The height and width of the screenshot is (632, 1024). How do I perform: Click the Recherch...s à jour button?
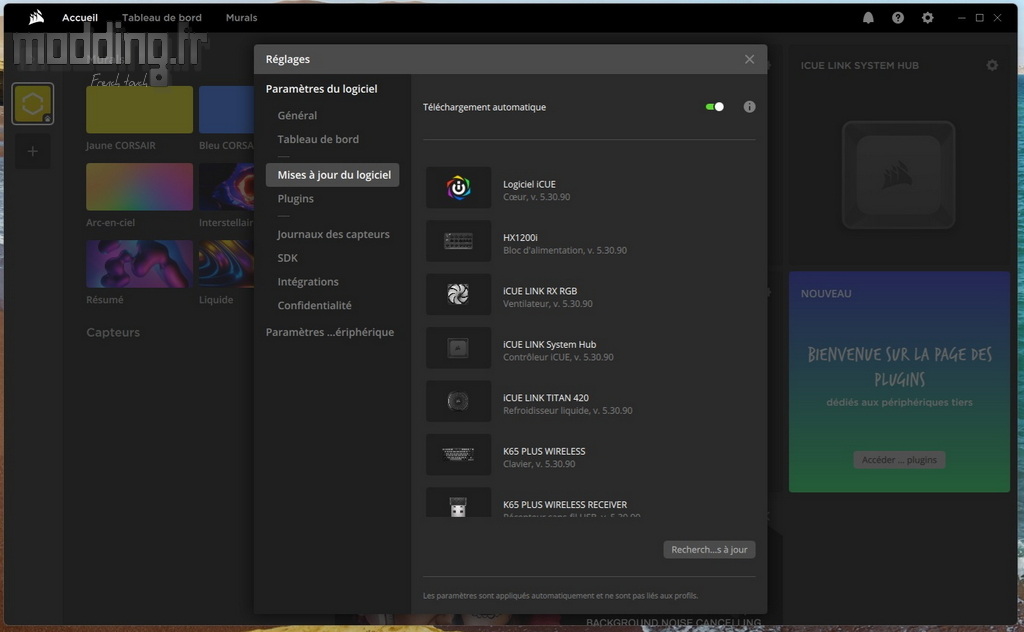(x=709, y=550)
